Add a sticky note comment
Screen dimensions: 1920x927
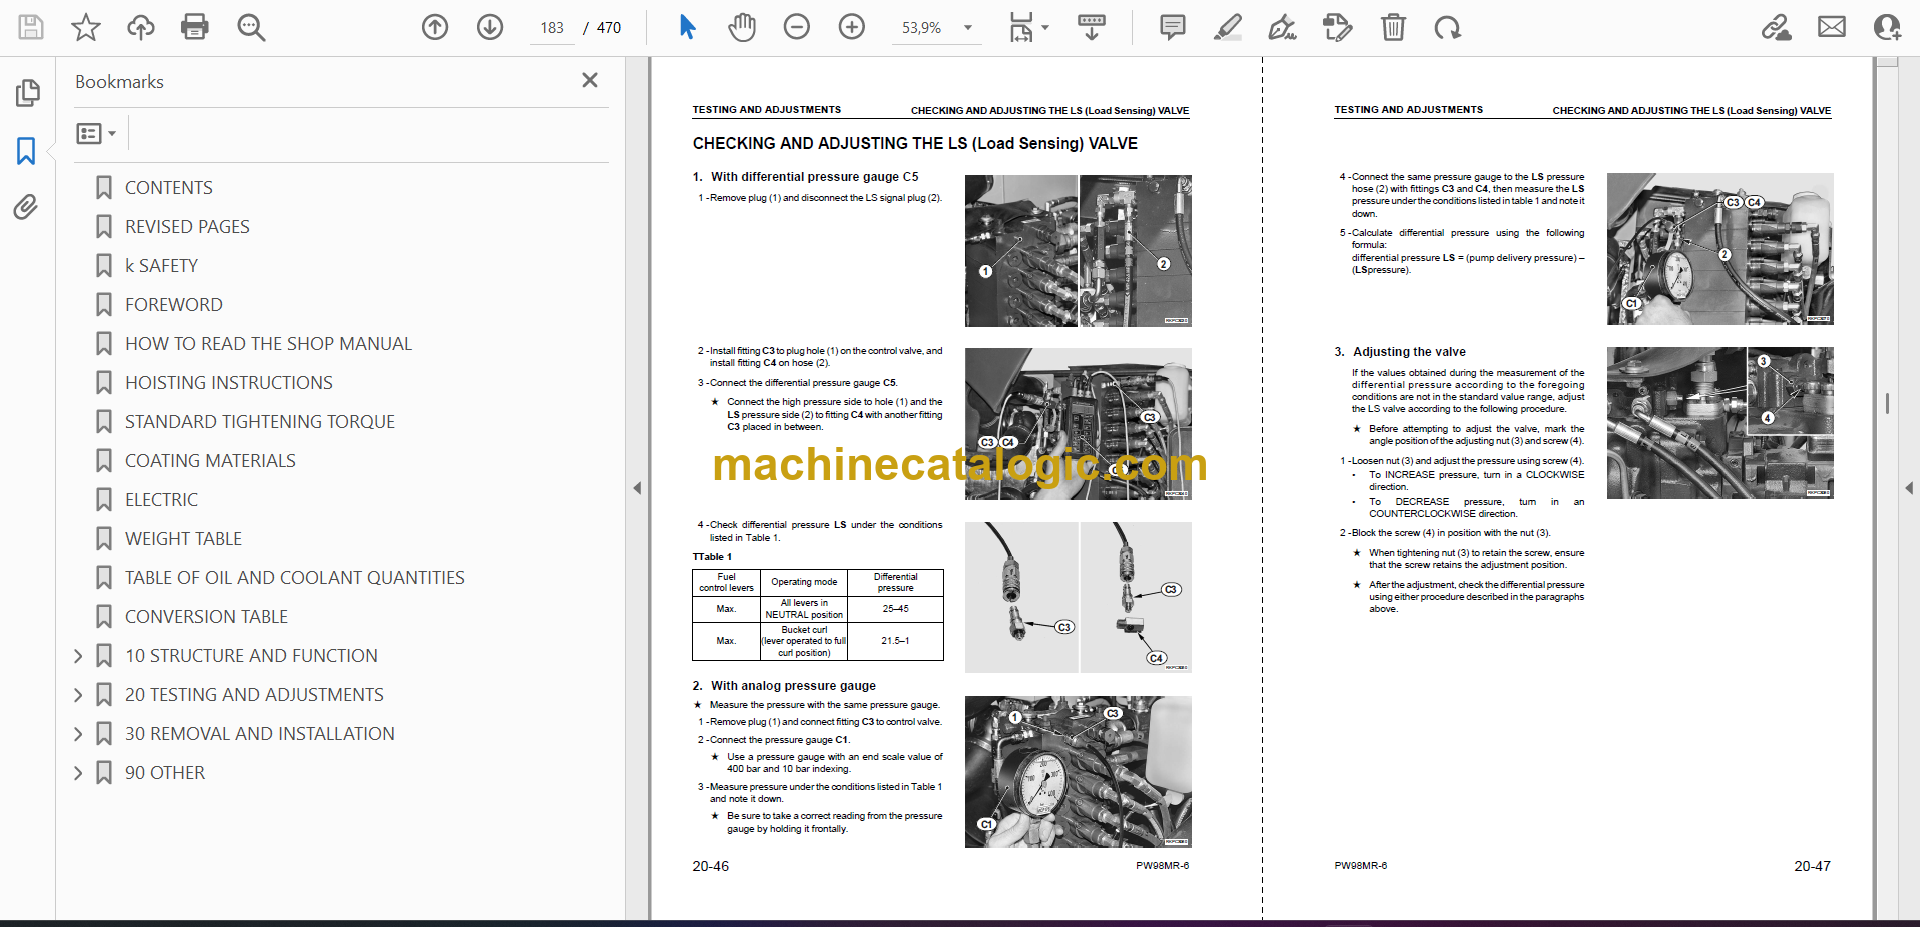[1173, 27]
